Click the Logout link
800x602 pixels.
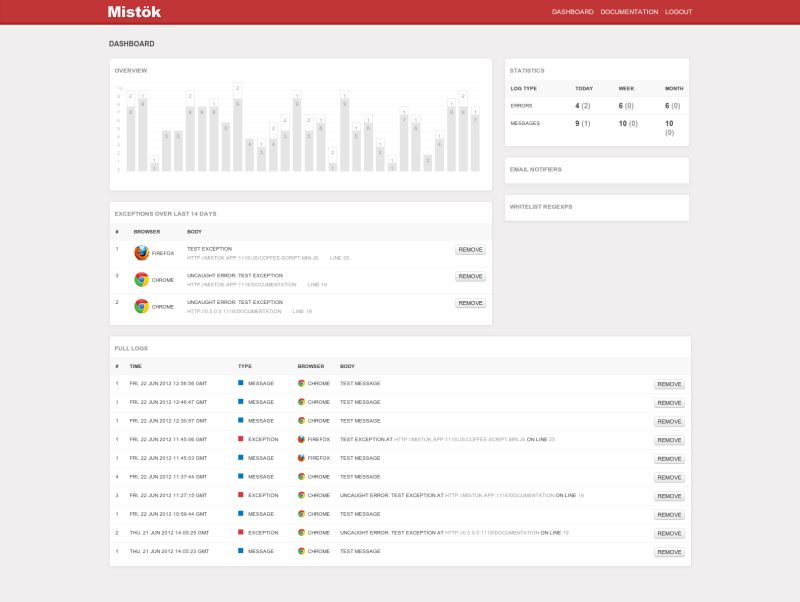point(677,12)
